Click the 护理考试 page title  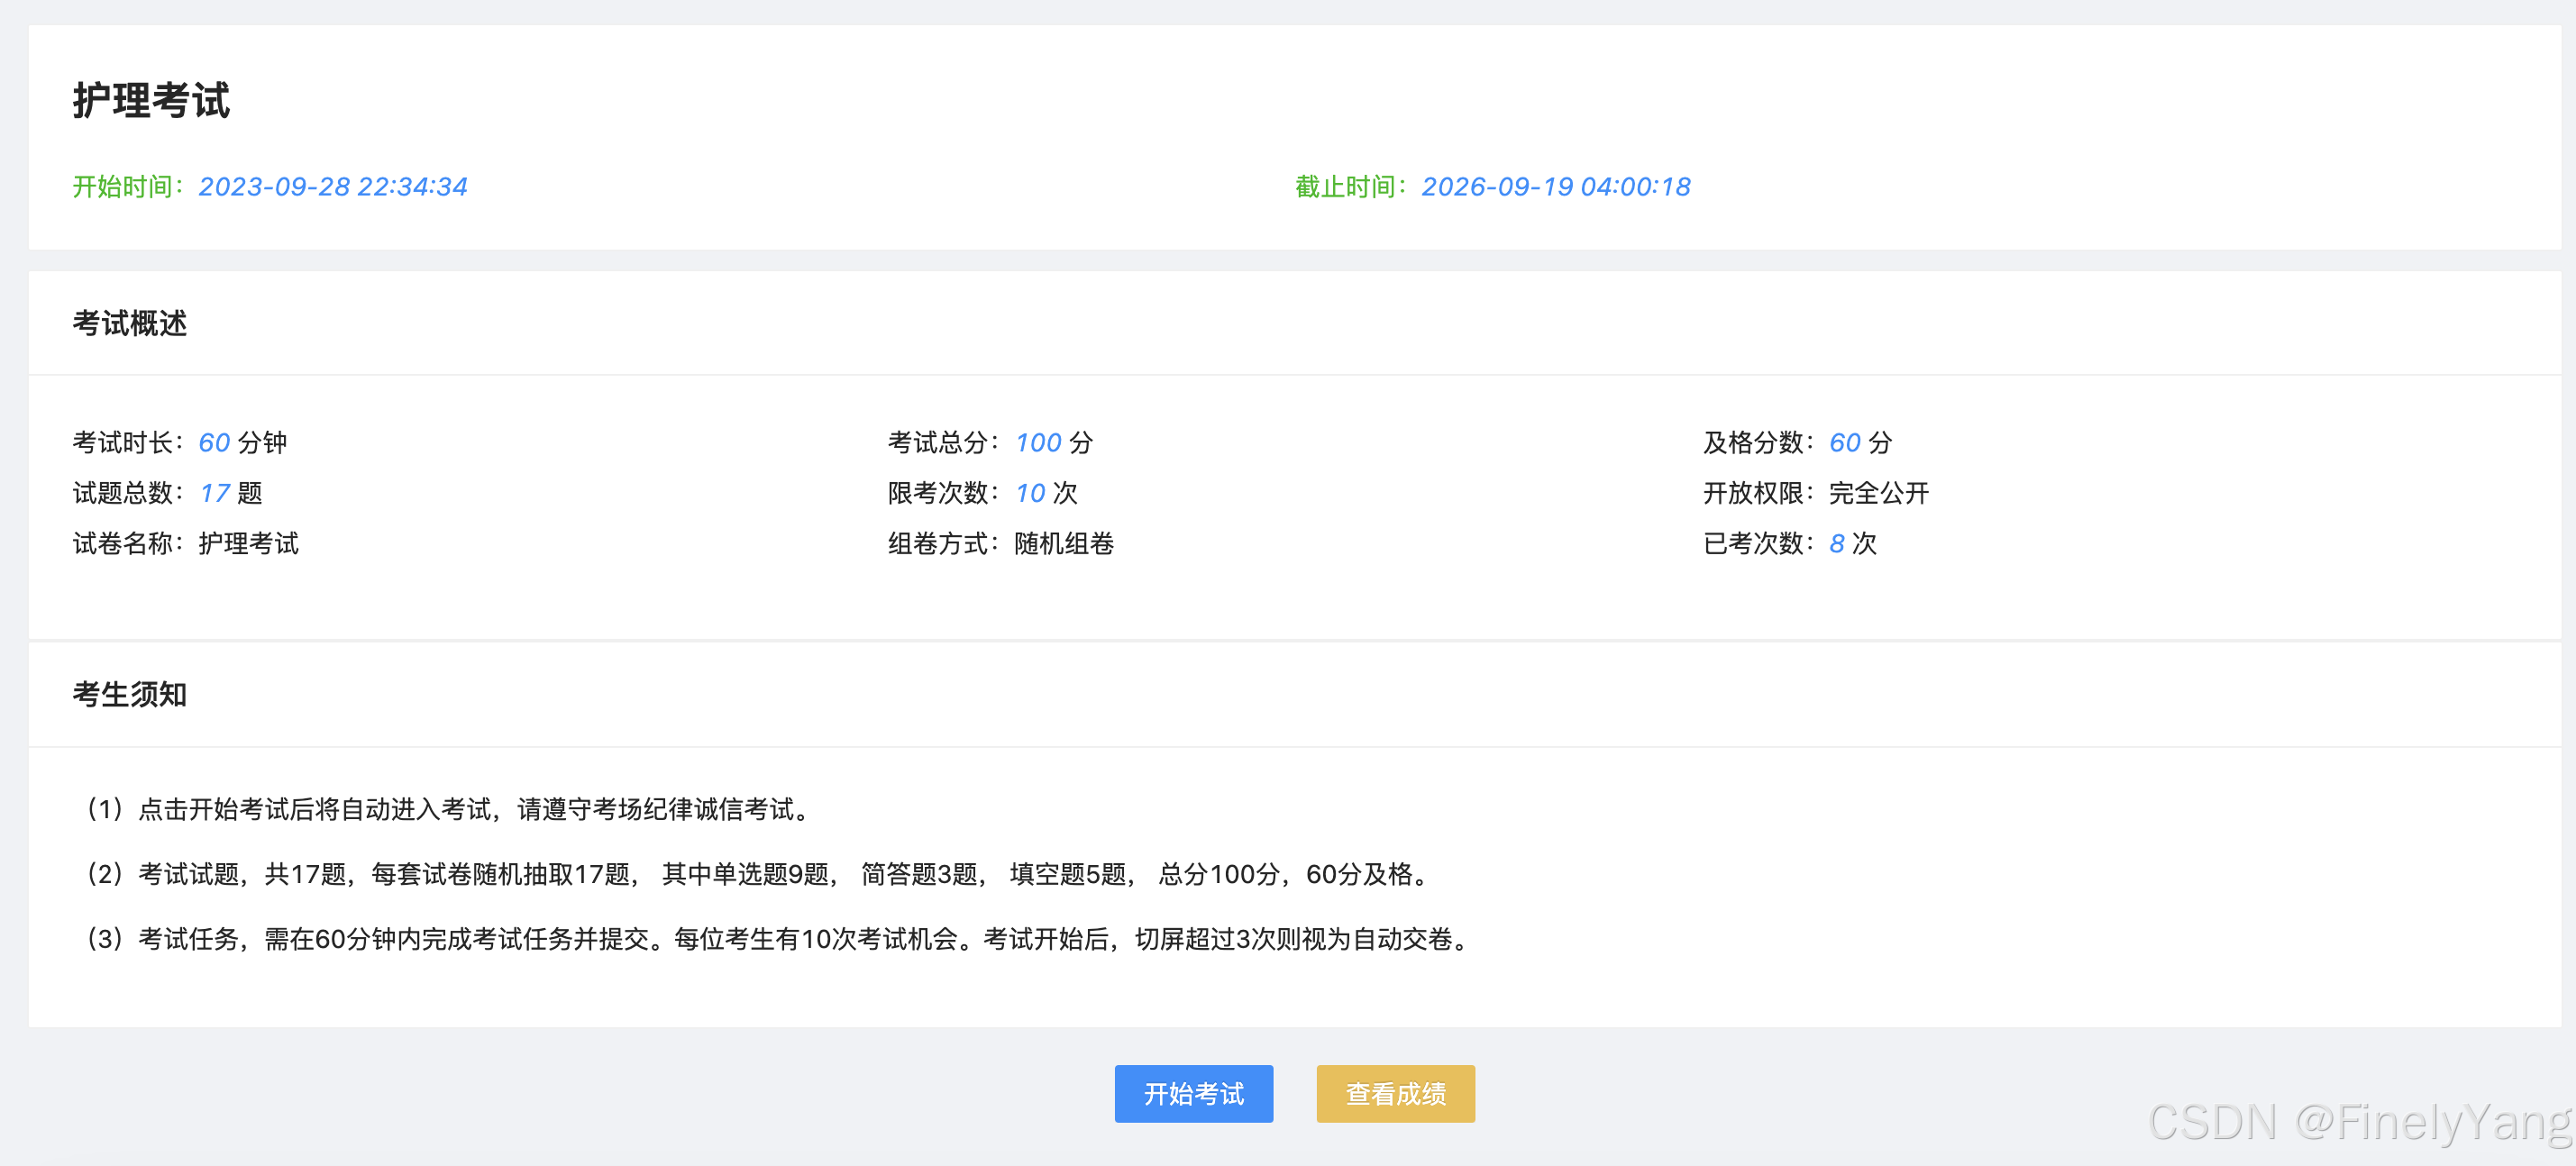[x=151, y=101]
